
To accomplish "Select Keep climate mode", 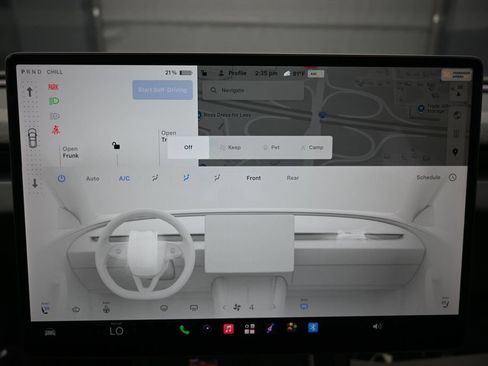I will [x=230, y=147].
